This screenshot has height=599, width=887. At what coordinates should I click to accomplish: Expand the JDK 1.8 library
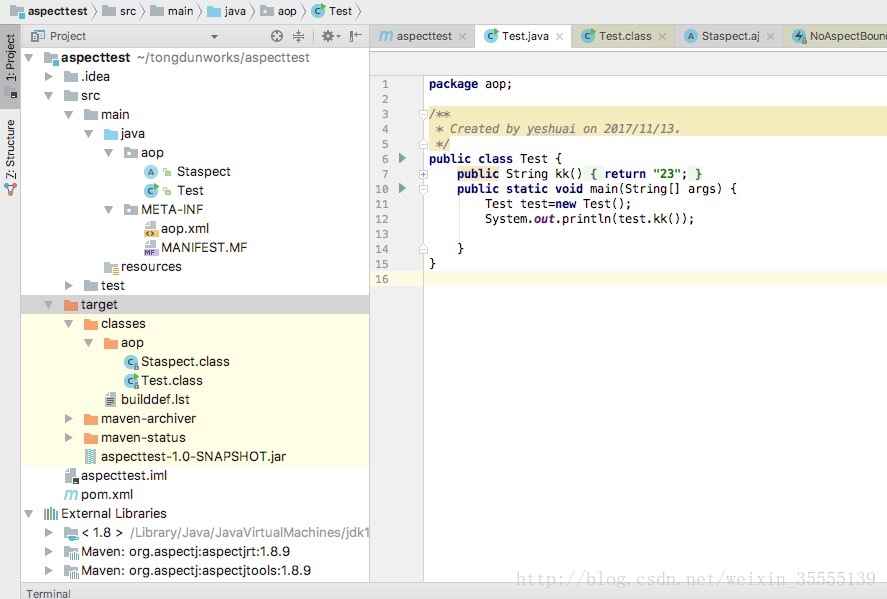click(x=49, y=533)
